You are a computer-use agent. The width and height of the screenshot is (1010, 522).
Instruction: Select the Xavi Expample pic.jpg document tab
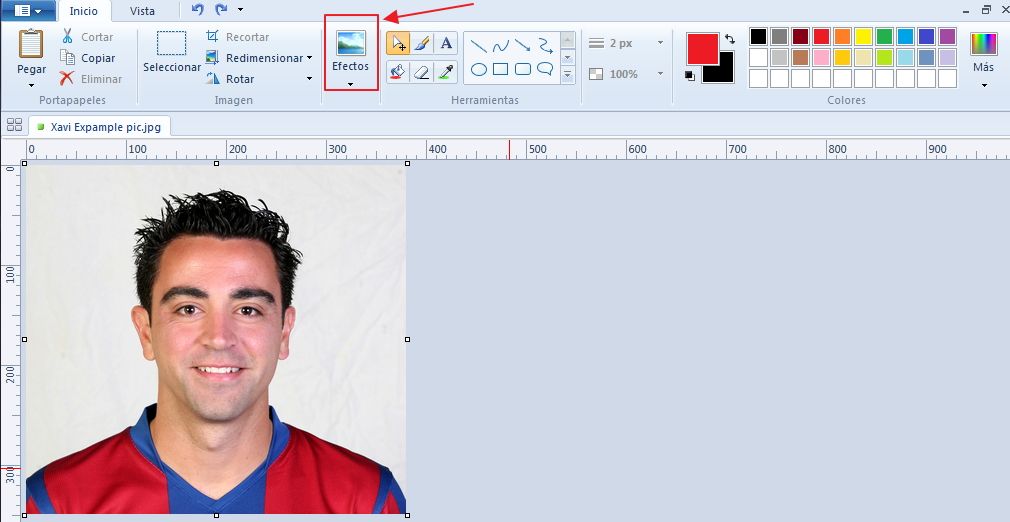pos(100,127)
